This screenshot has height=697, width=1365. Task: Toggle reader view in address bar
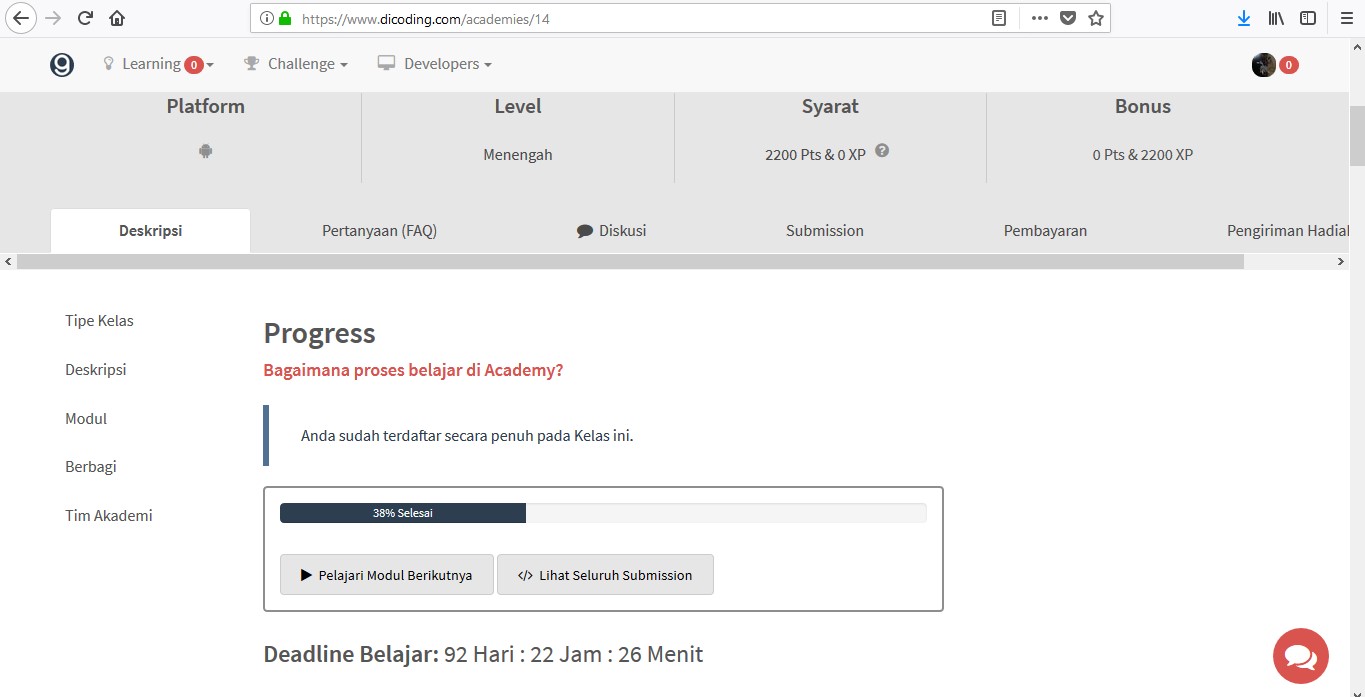pos(998,18)
